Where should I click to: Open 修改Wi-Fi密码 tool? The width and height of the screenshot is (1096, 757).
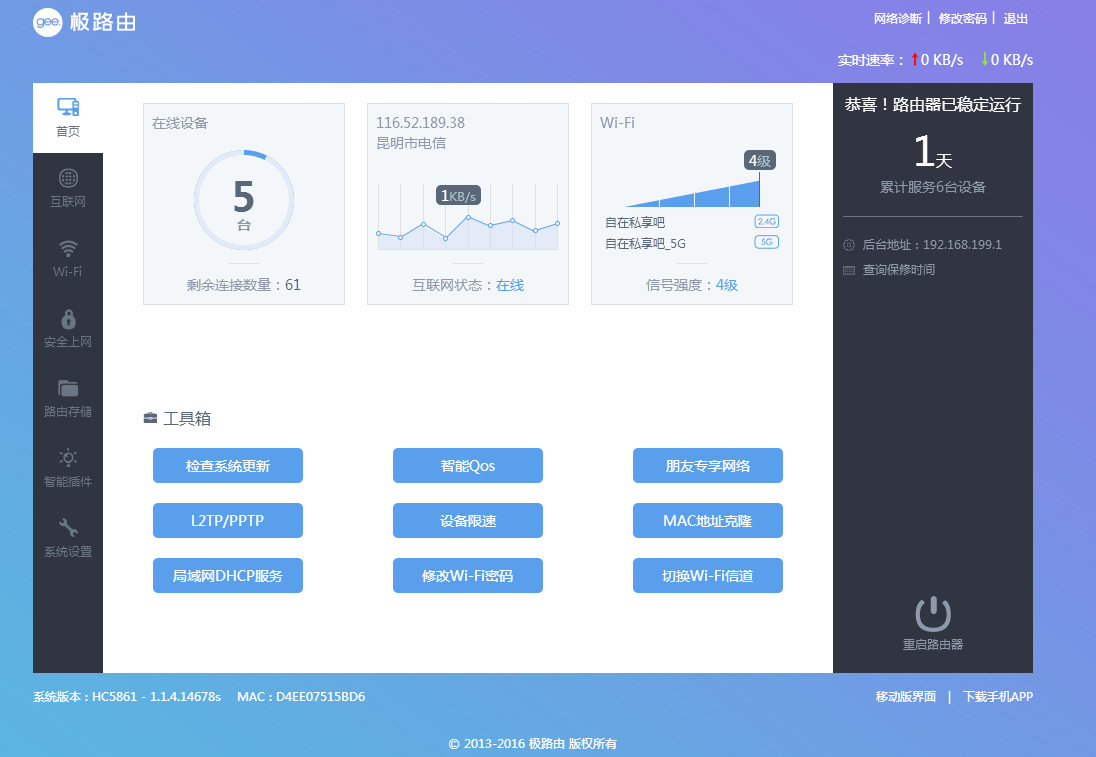point(468,576)
